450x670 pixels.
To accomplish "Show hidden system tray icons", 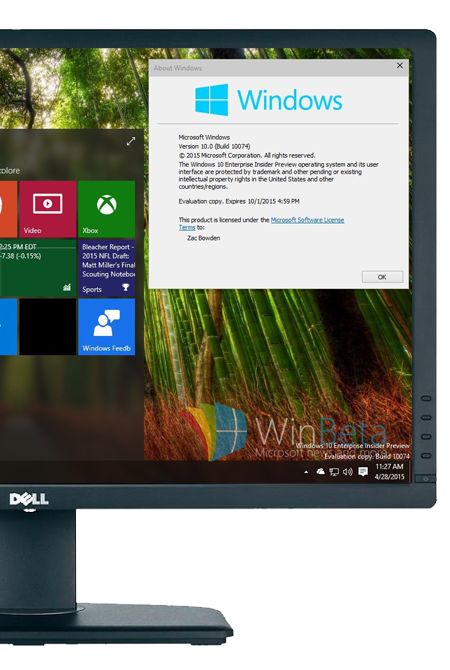I will click(306, 472).
